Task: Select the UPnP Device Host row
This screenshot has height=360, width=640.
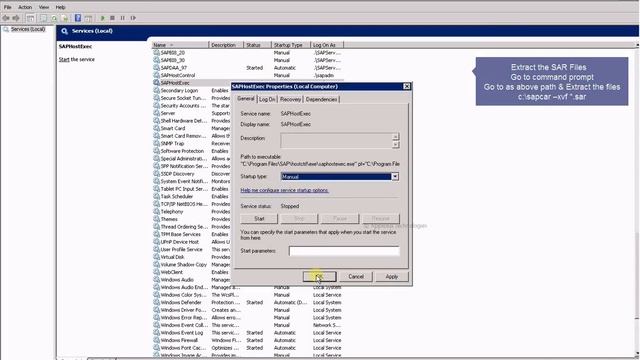Action: [x=191, y=242]
